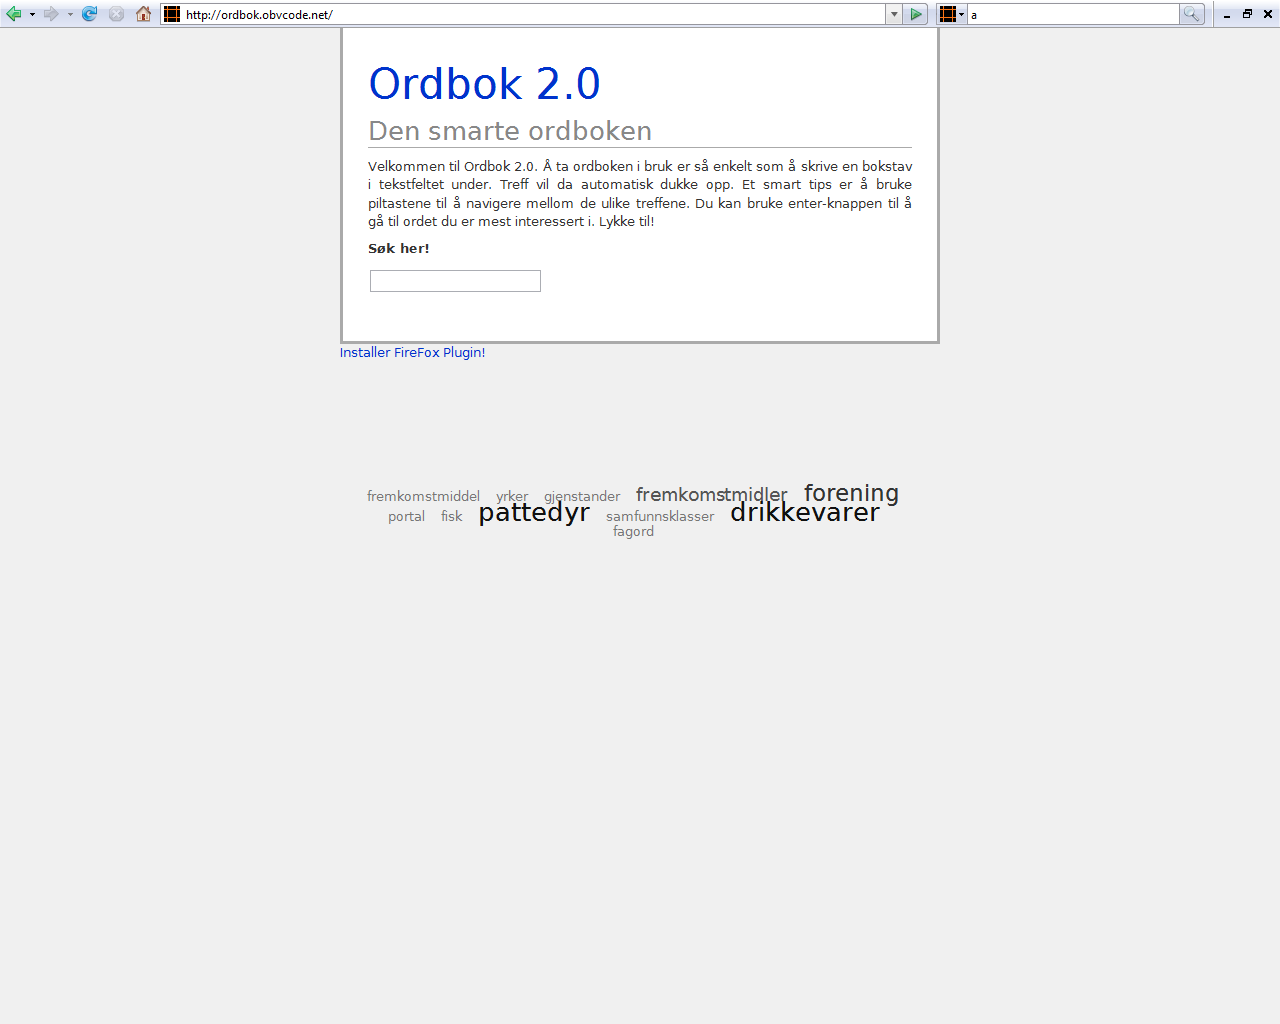Click the magnifier search button
The height and width of the screenshot is (1024, 1280).
tap(1191, 14)
